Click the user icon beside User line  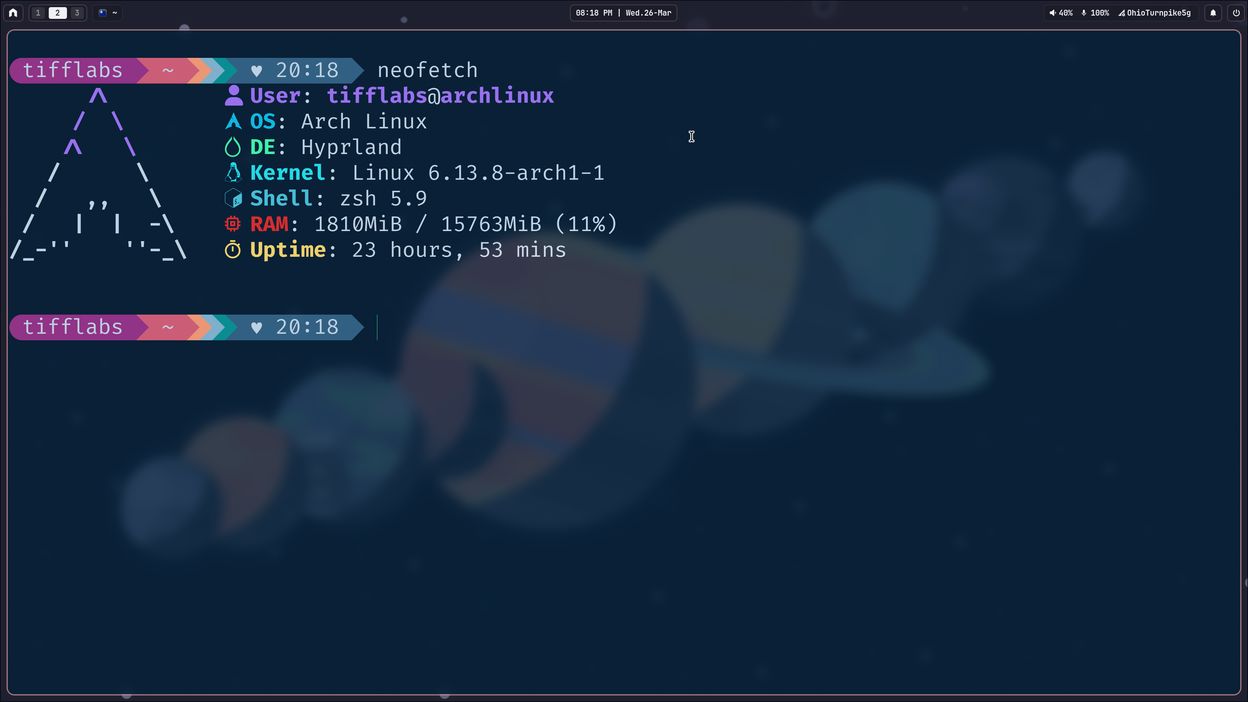233,95
